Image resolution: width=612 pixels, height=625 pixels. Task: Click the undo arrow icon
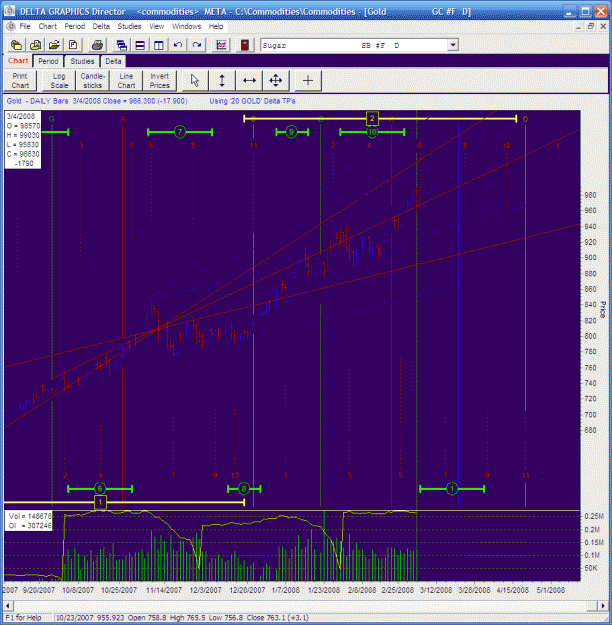coord(177,45)
